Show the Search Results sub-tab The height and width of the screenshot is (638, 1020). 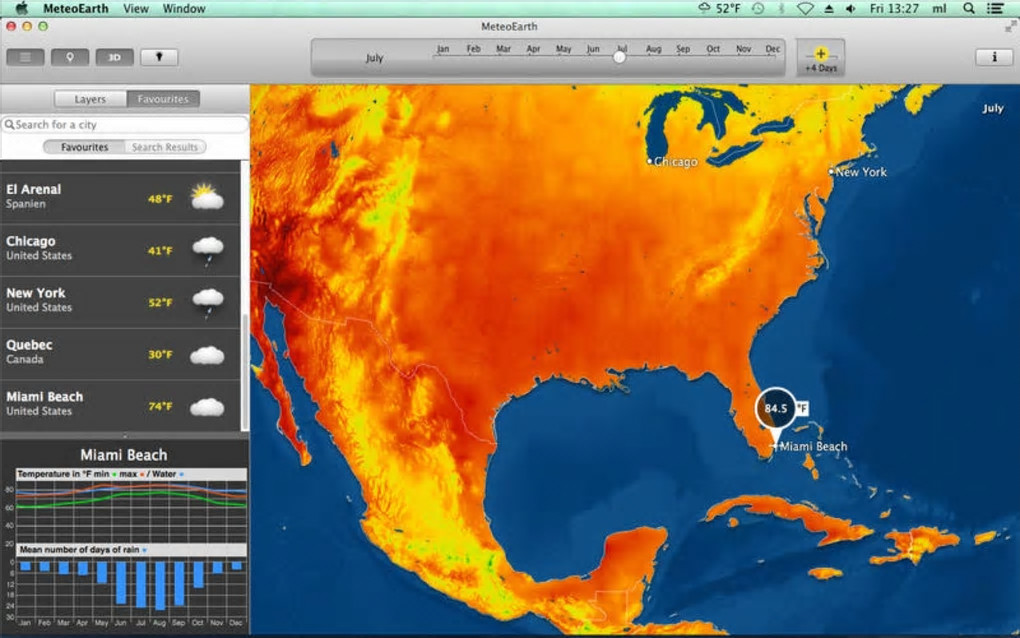pyautogui.click(x=165, y=147)
